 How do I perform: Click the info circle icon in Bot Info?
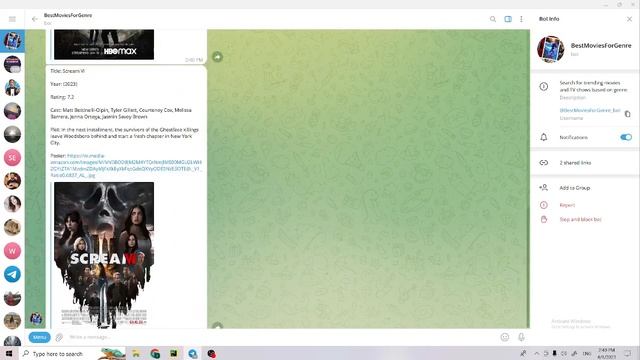[x=544, y=86]
